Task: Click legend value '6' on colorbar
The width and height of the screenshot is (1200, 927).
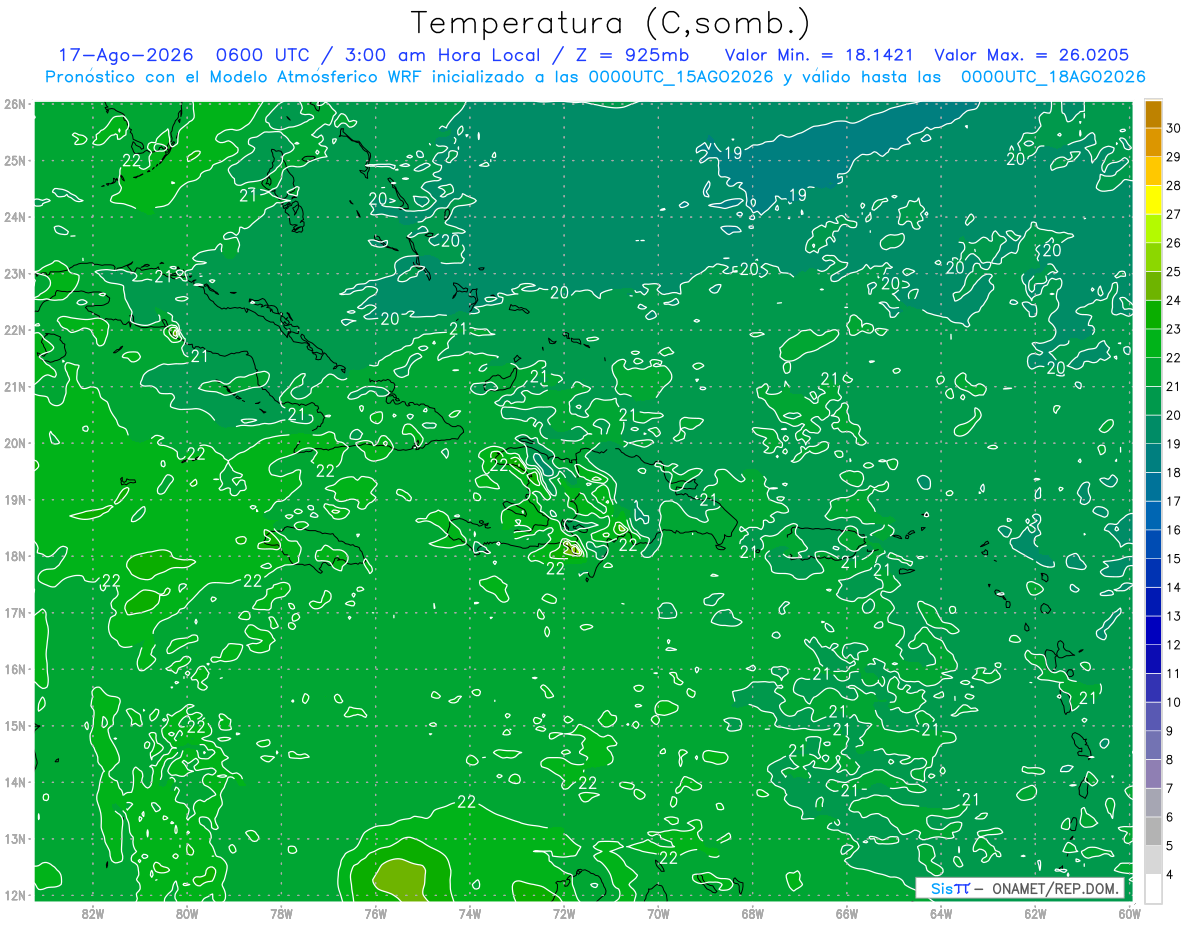Action: coord(1170,817)
